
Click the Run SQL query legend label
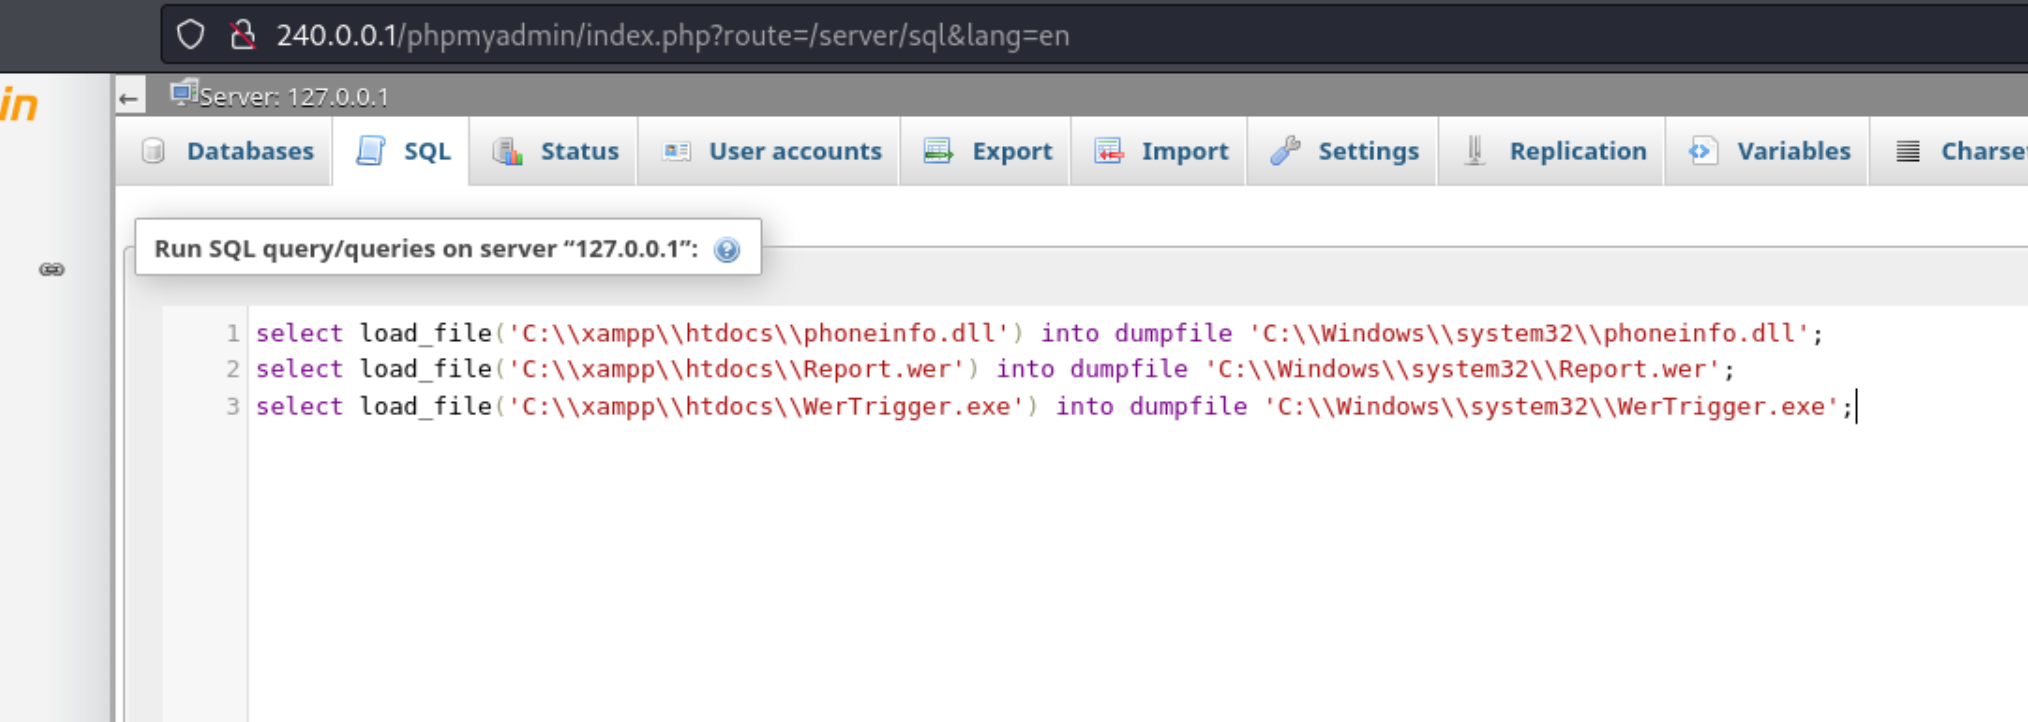(x=426, y=248)
